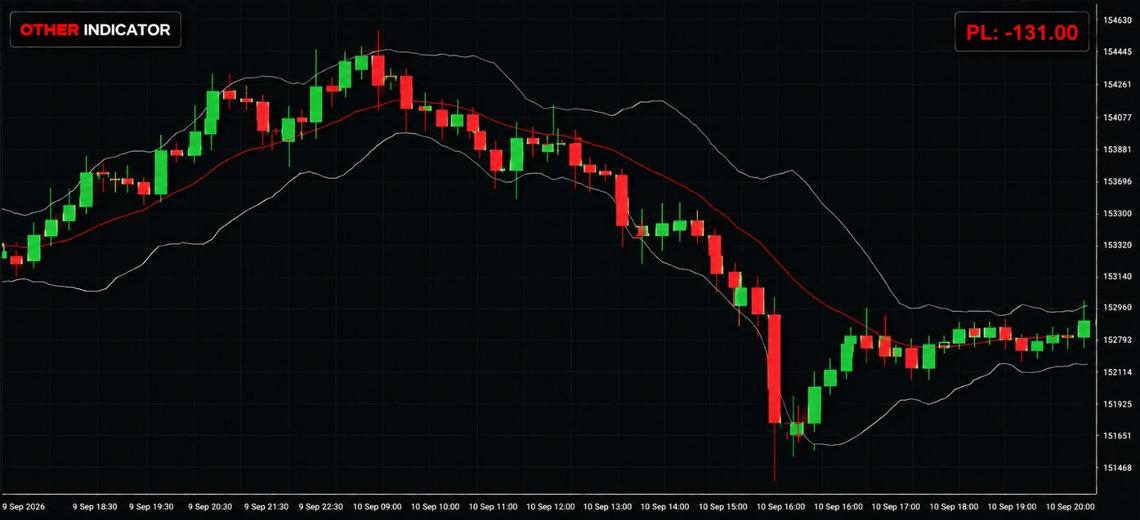Click the 10 Sep 11:00 time label
The width and height of the screenshot is (1140, 520).
[494, 506]
